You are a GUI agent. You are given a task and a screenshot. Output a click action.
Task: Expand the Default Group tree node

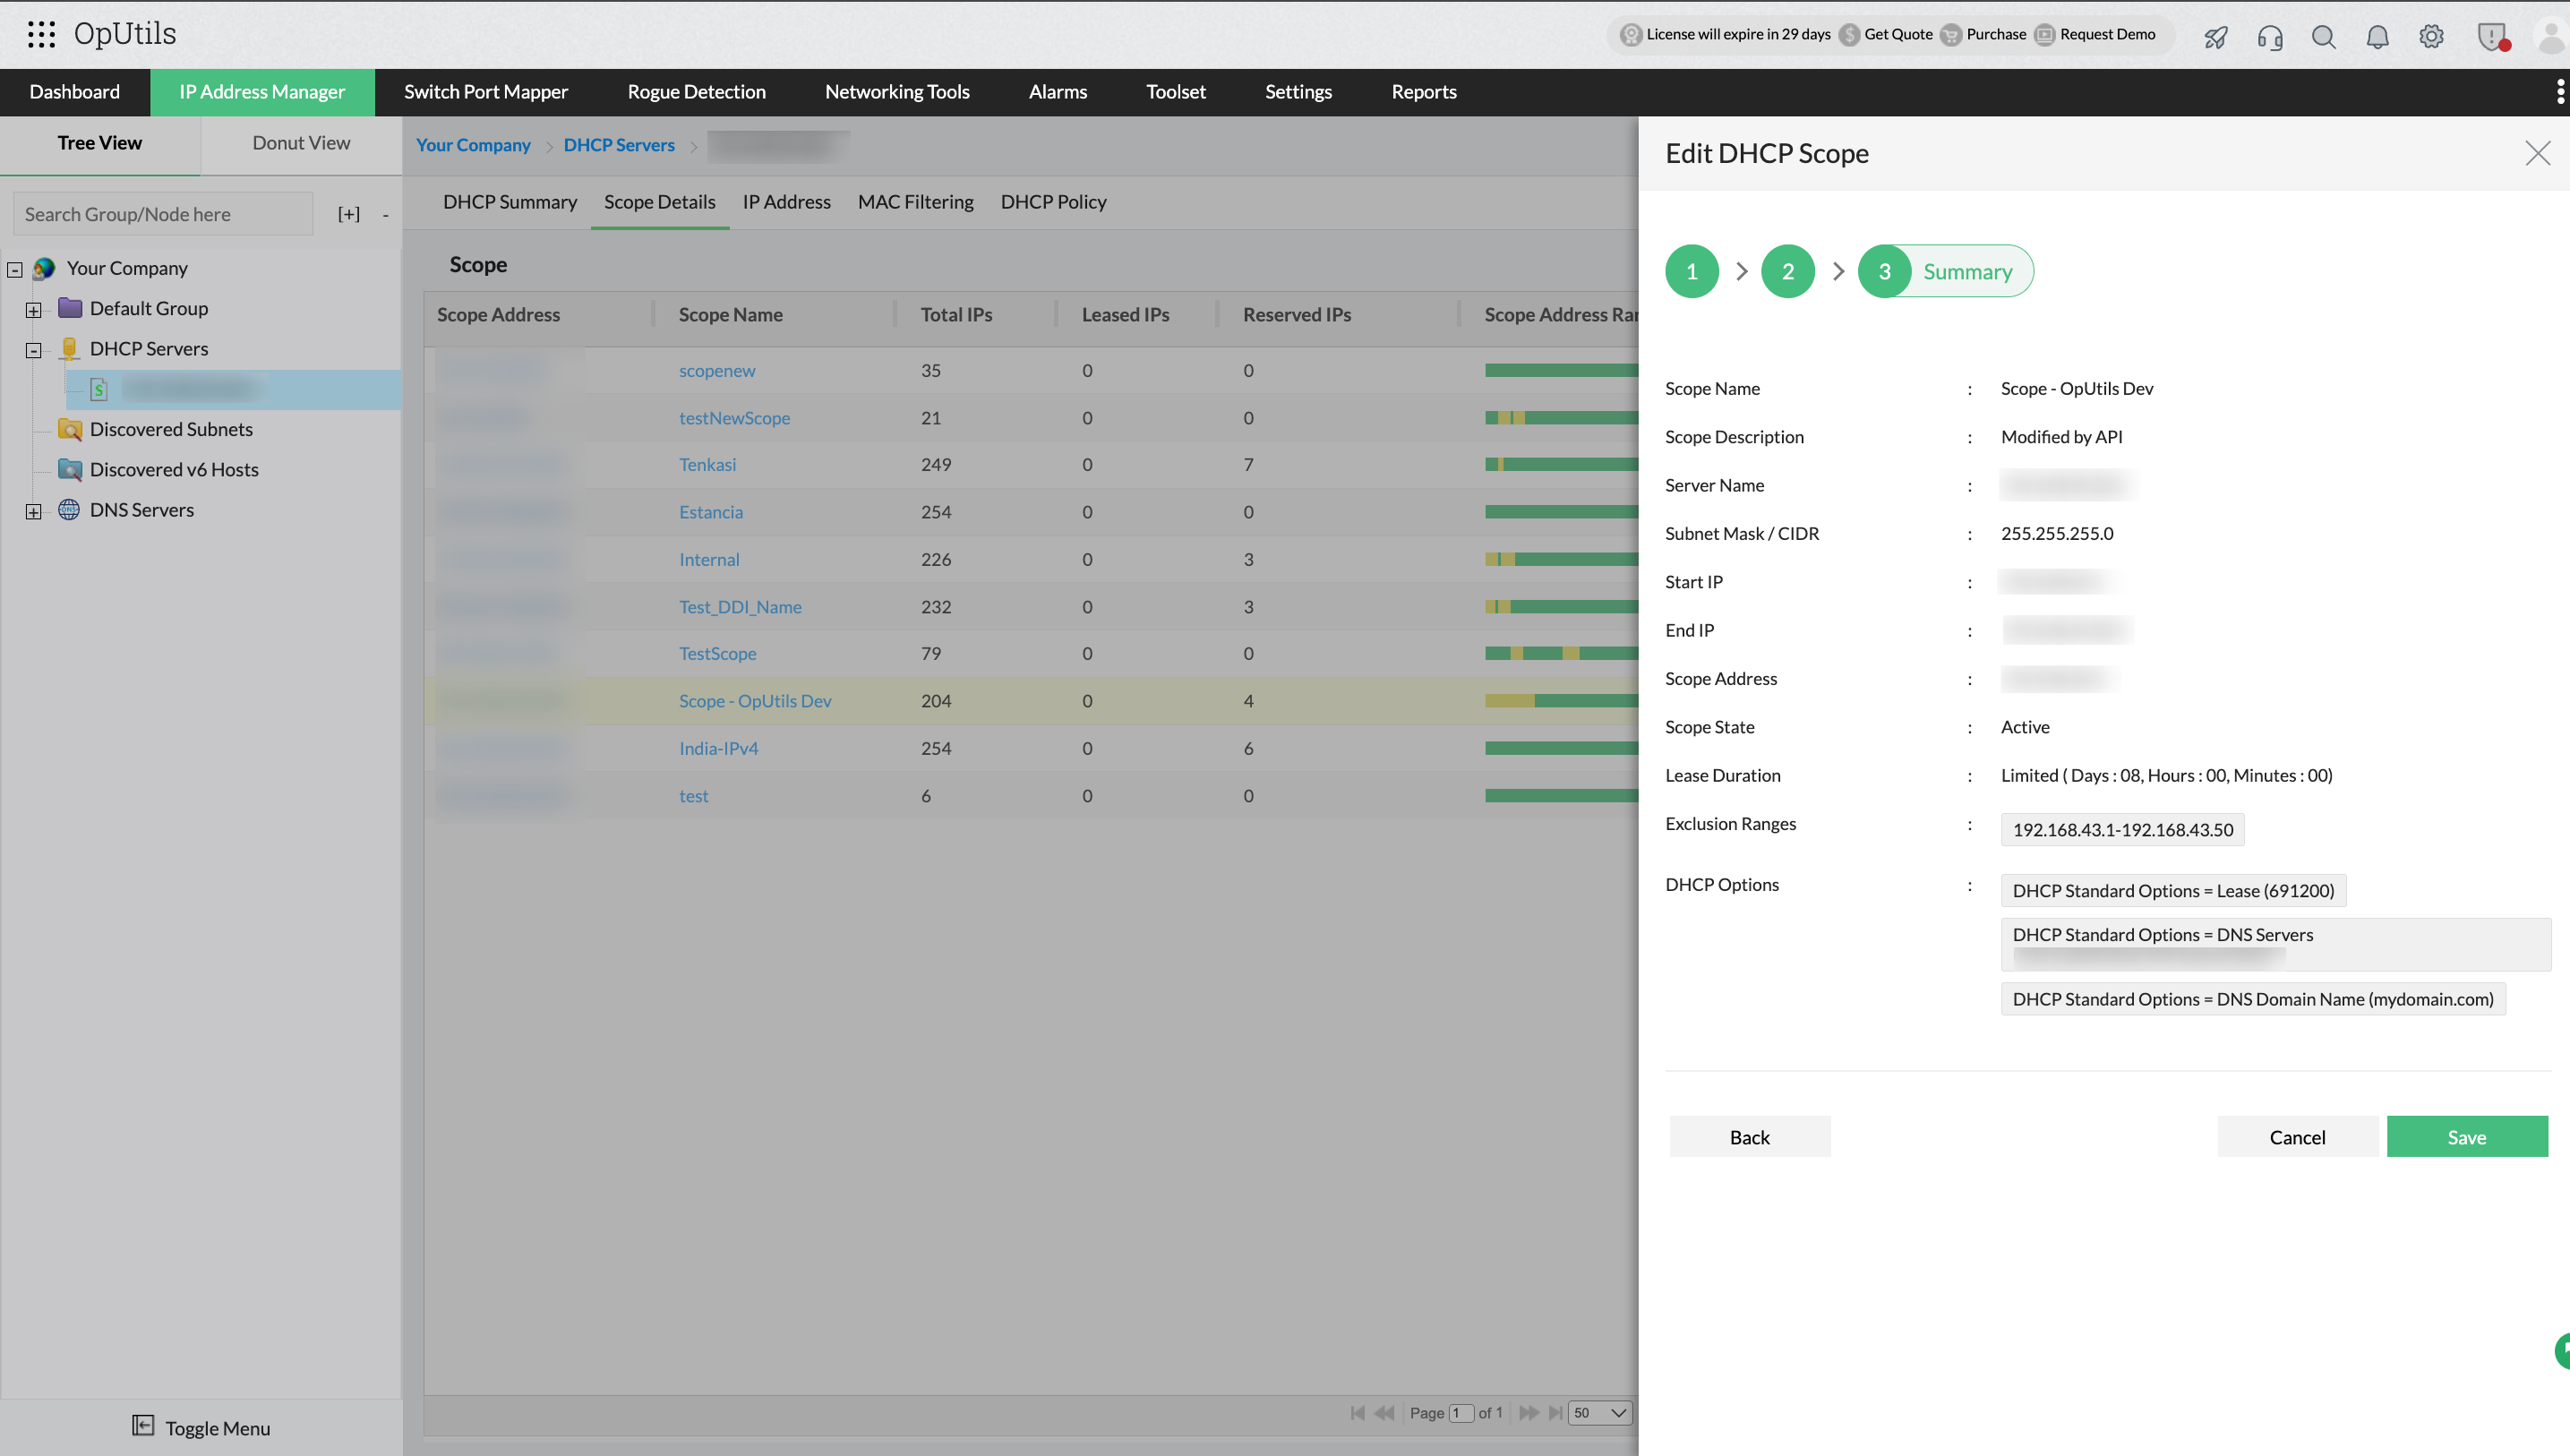pyautogui.click(x=34, y=310)
